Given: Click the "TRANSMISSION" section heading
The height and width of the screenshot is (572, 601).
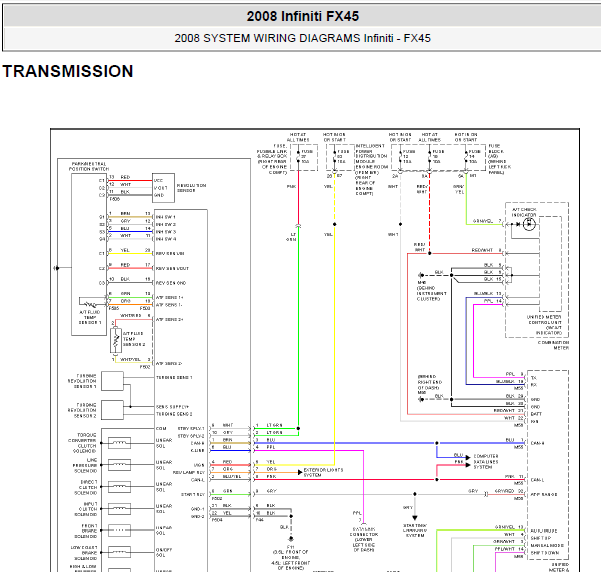Looking at the screenshot, I should pos(68,71).
